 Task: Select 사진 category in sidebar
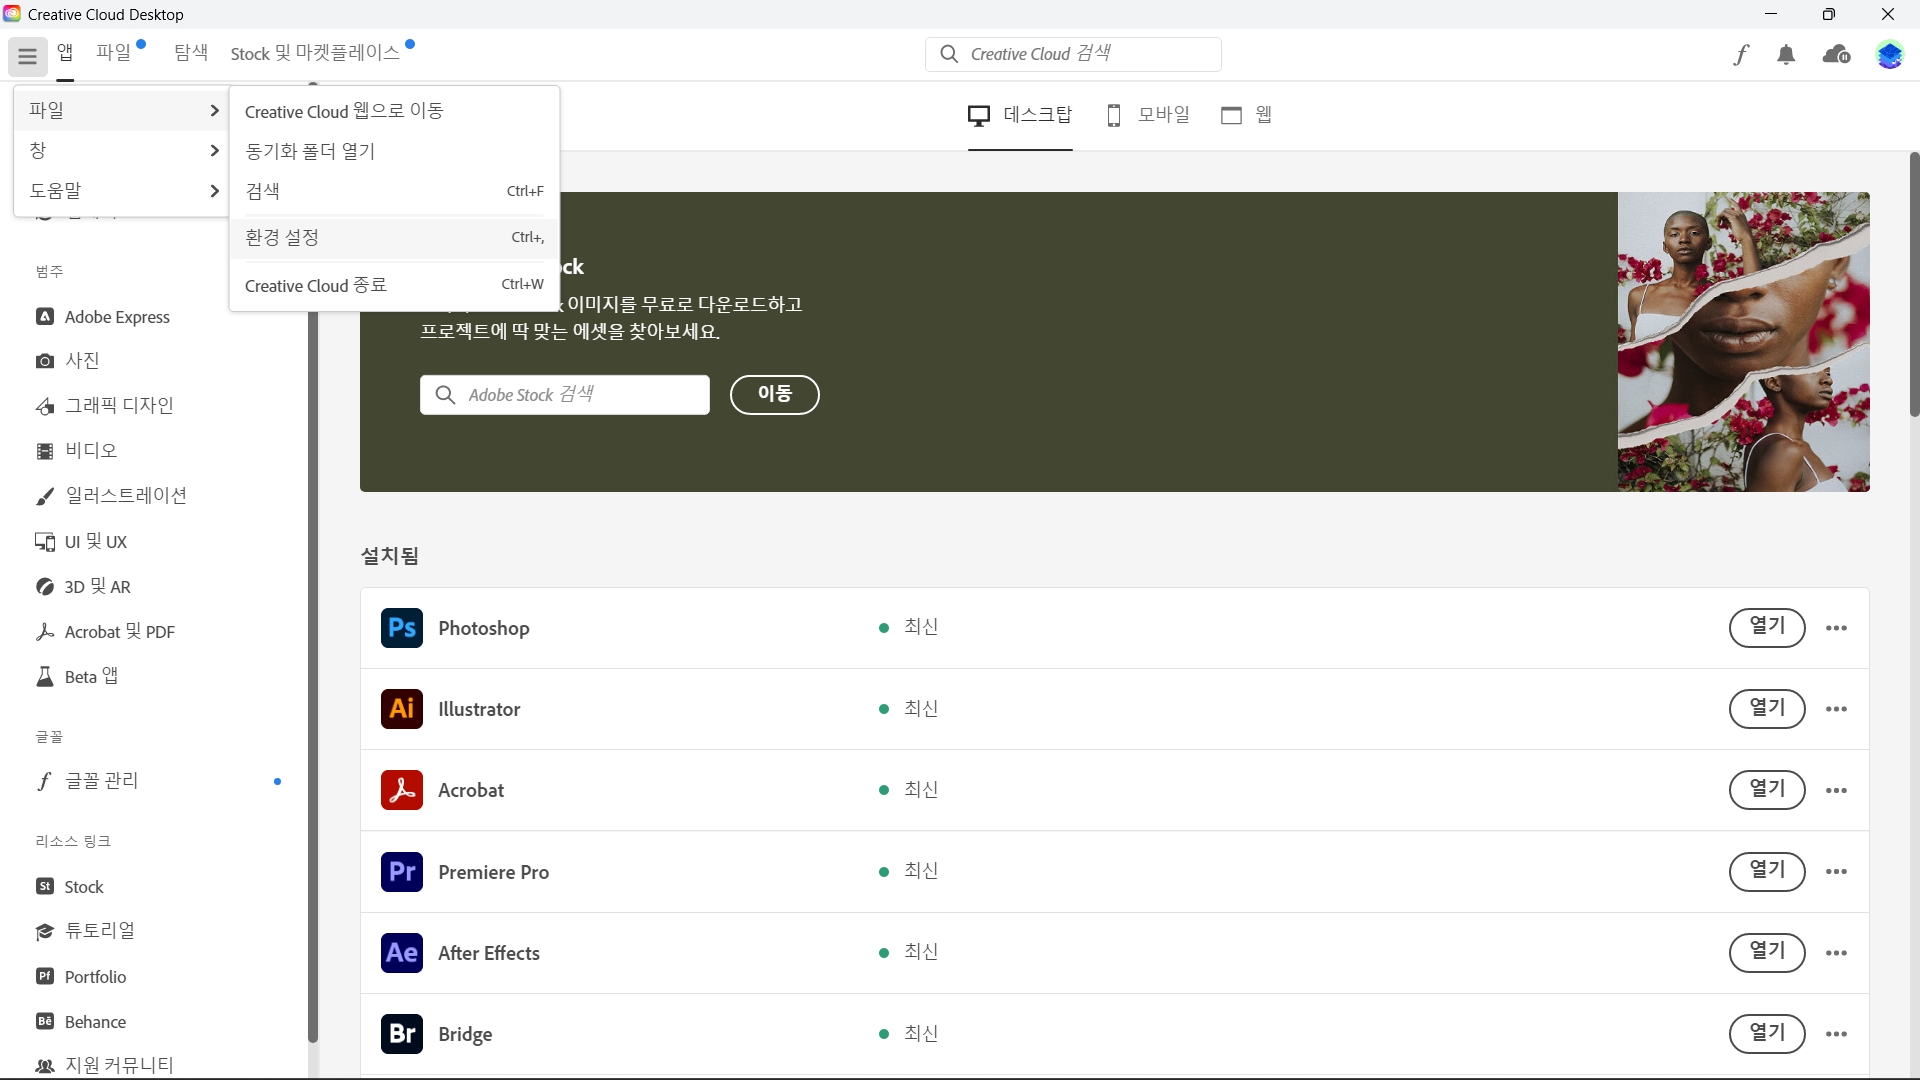[x=68, y=361]
